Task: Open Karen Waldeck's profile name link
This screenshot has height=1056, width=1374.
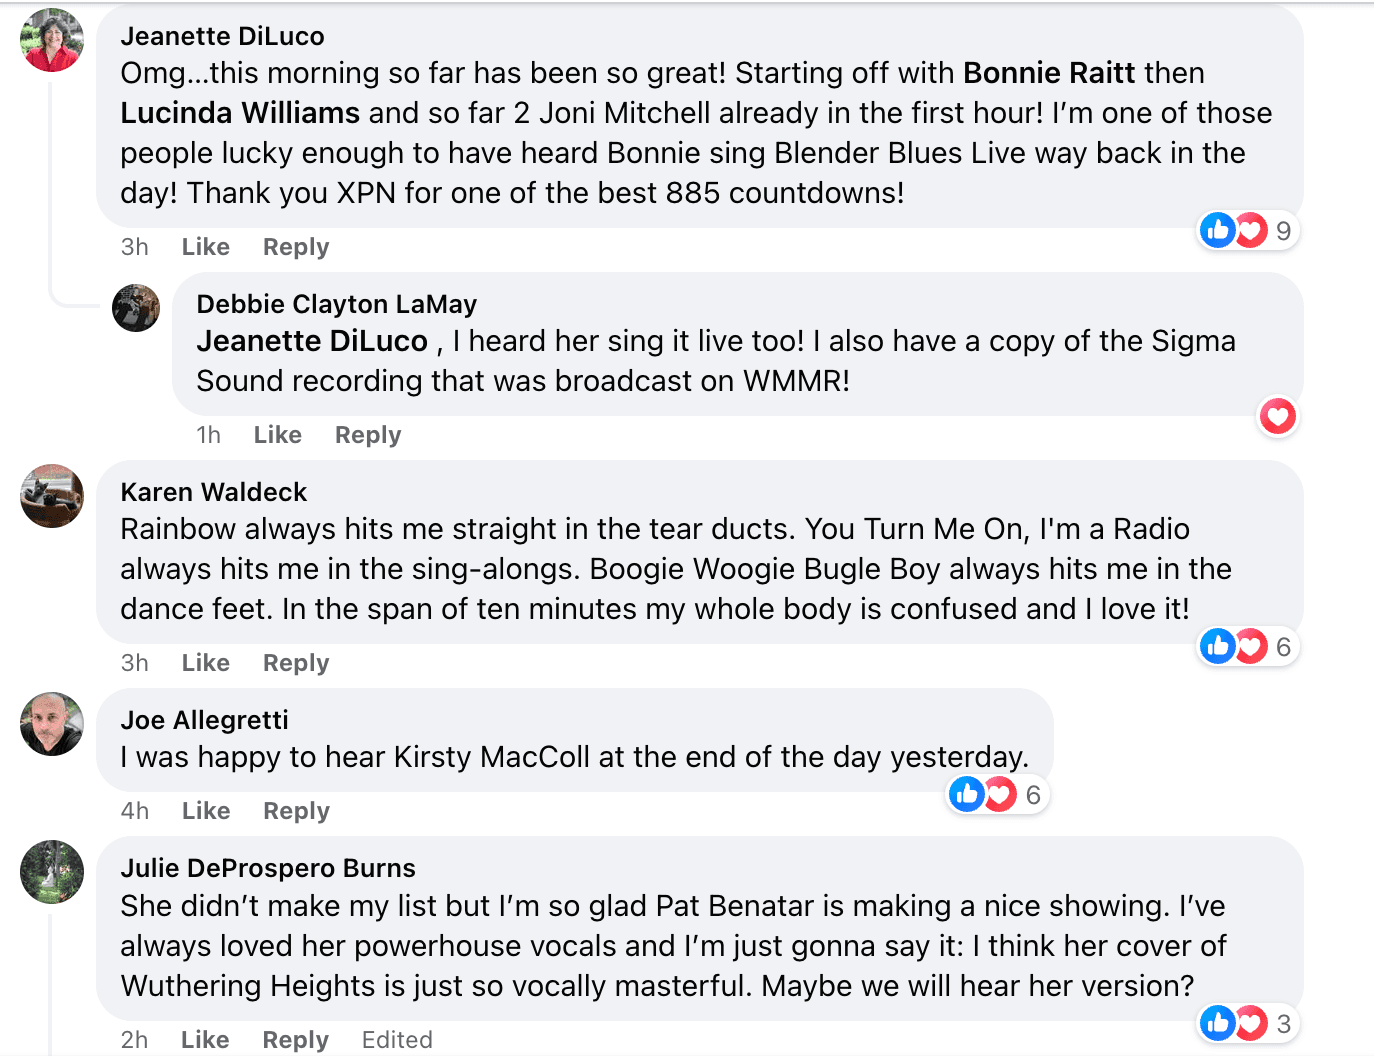Action: 214,492
